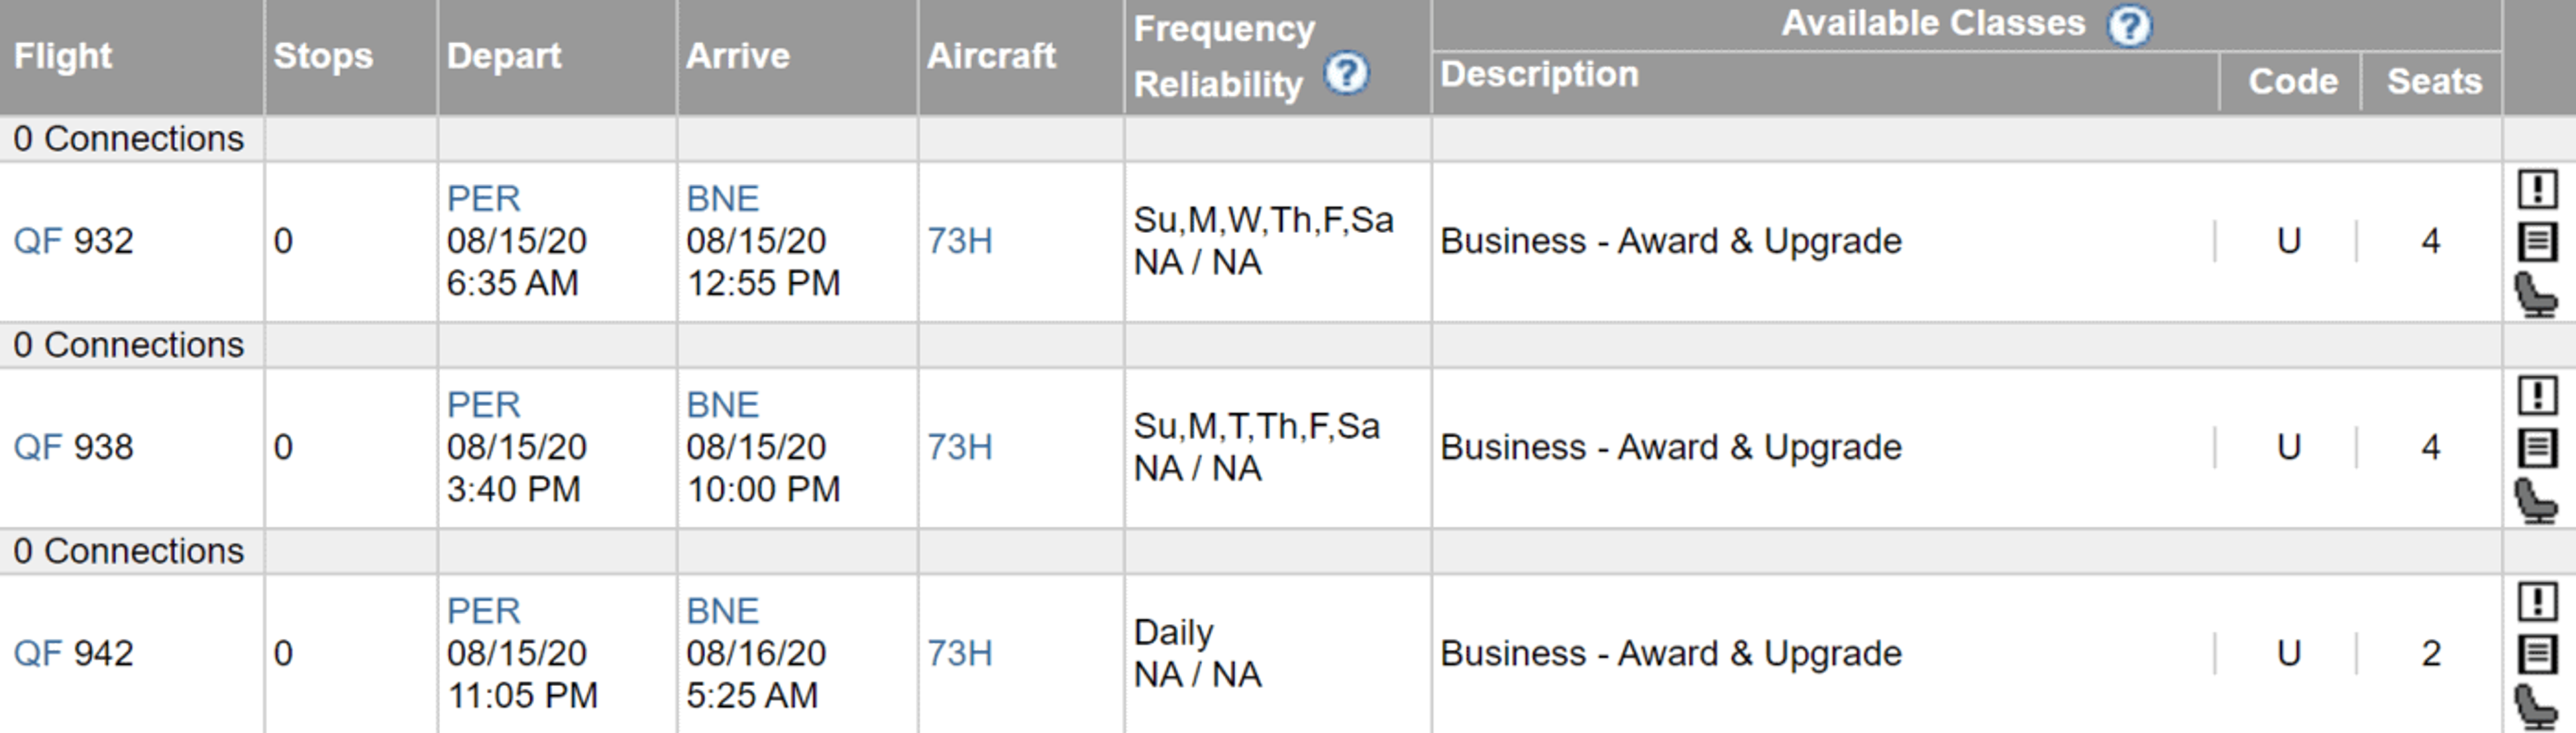Click alert icon for QF 938
The image size is (2576, 733).
click(x=2537, y=395)
